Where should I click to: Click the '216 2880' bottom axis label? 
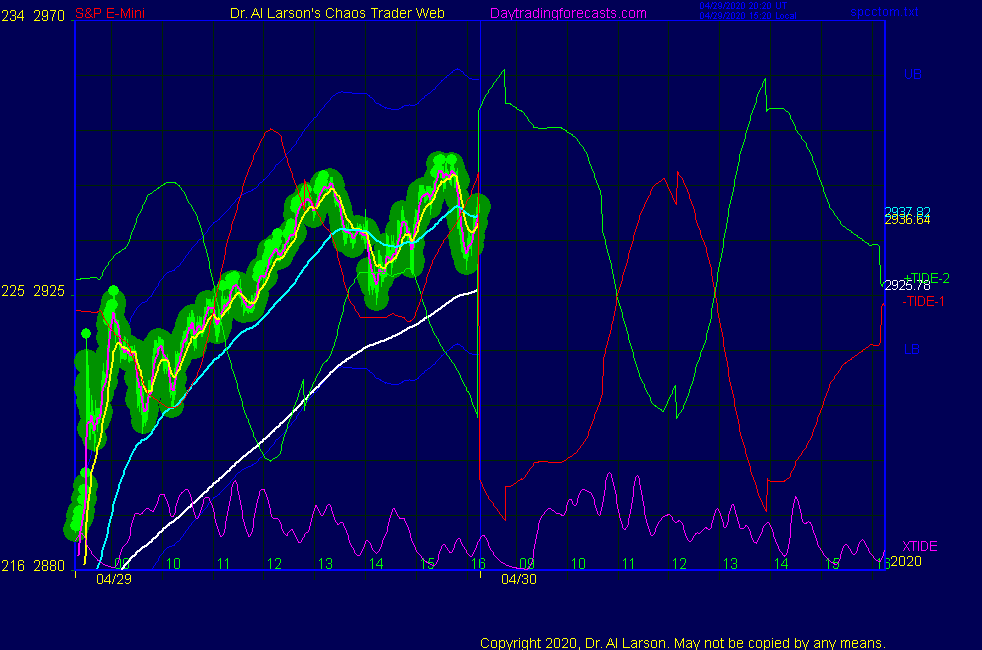click(x=33, y=565)
